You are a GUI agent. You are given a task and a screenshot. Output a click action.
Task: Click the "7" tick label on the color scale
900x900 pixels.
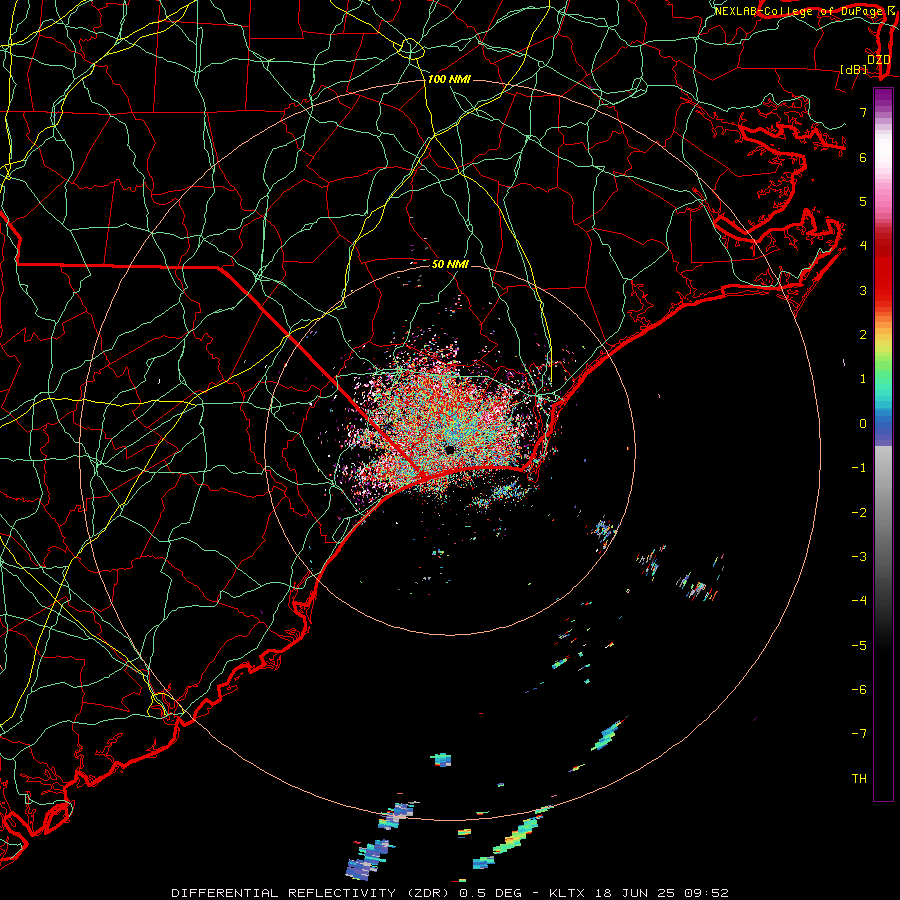point(863,112)
